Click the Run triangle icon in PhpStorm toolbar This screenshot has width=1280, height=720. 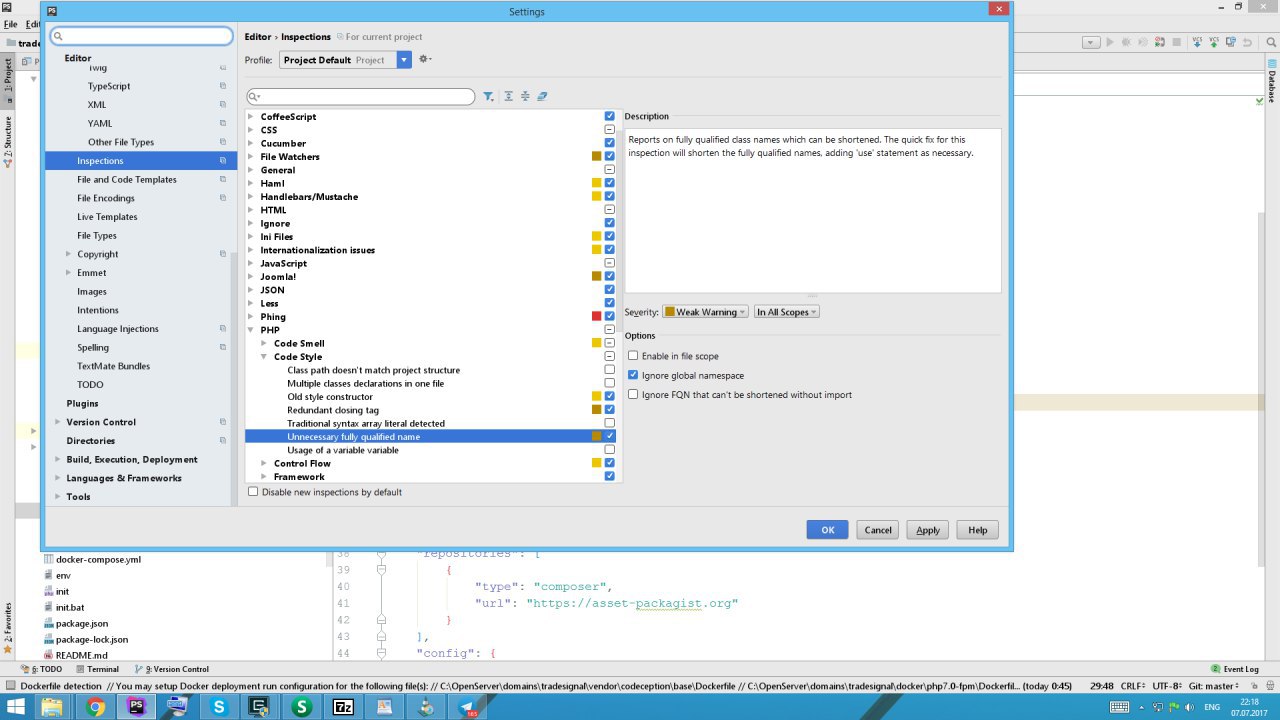(1110, 42)
